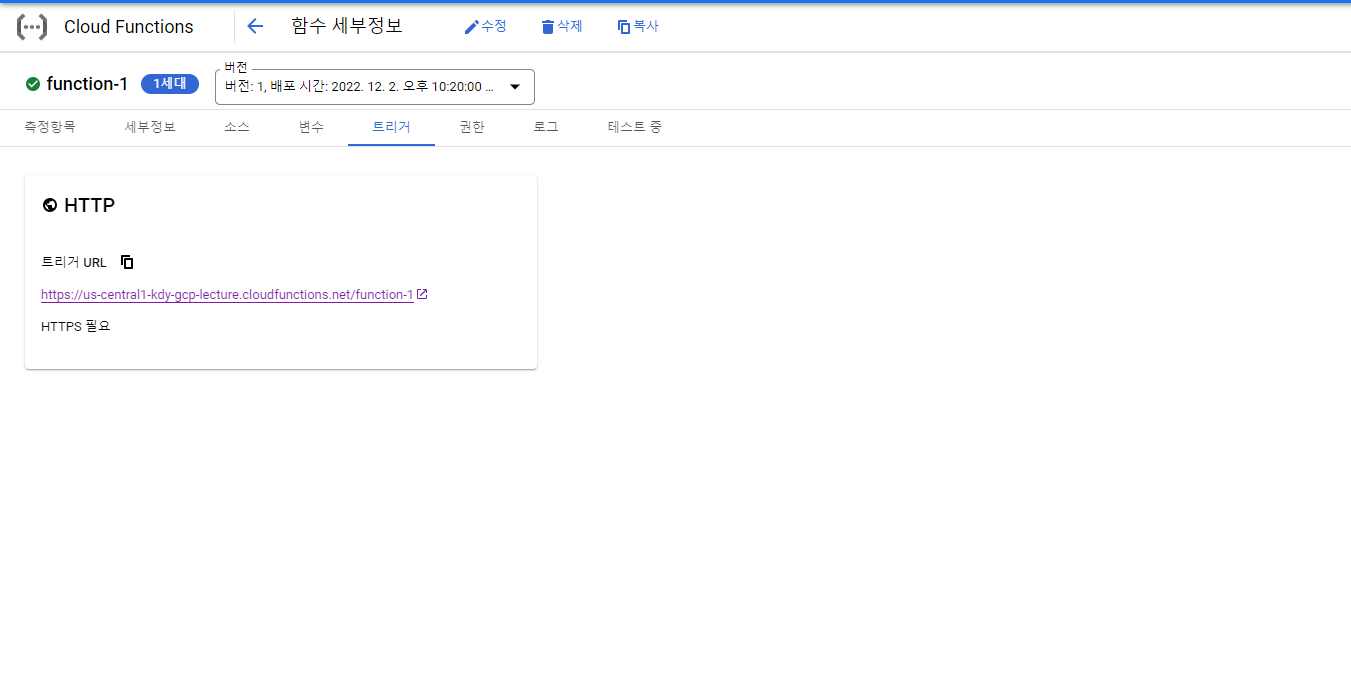Viewport: 1351px width, 683px height.
Task: Click the 1세대 generation badge
Action: (x=170, y=84)
